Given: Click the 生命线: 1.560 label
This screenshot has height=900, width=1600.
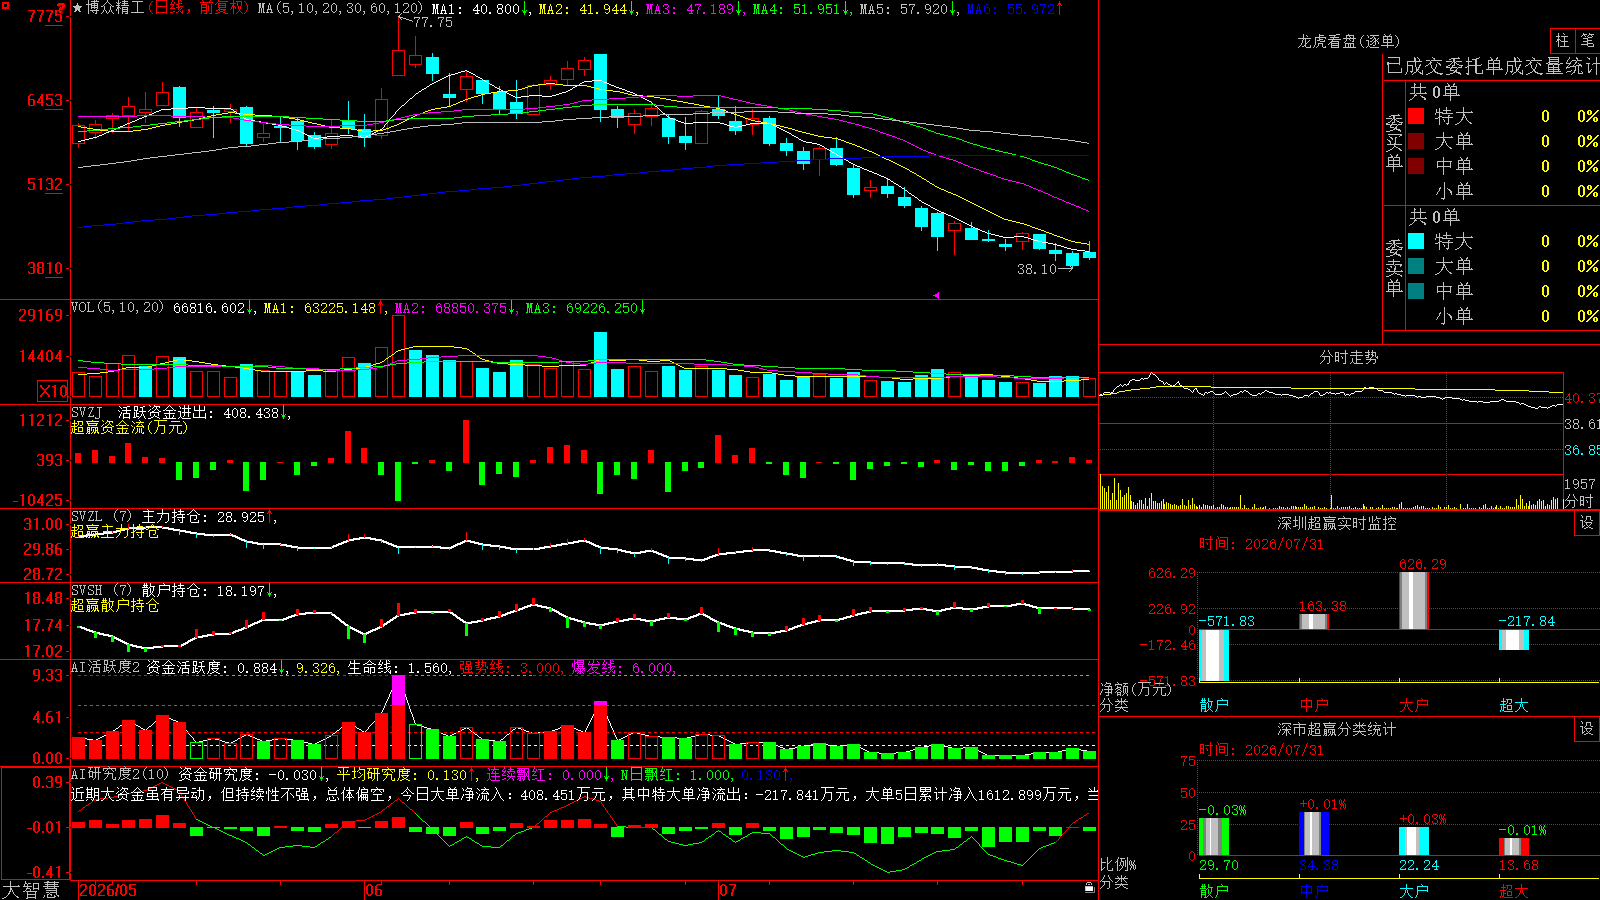Looking at the screenshot, I should 398,668.
